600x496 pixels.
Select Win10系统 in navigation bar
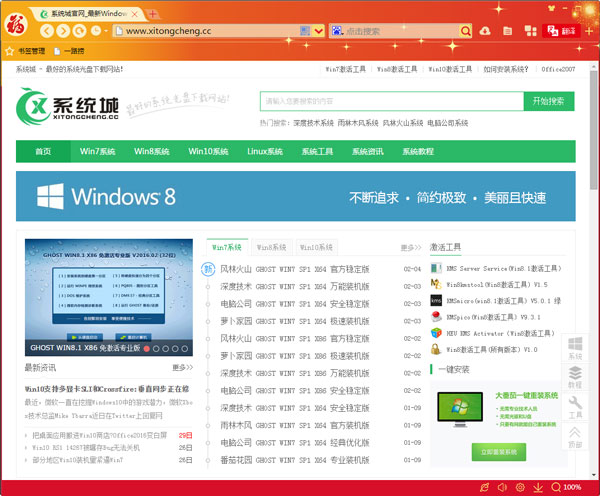point(208,152)
